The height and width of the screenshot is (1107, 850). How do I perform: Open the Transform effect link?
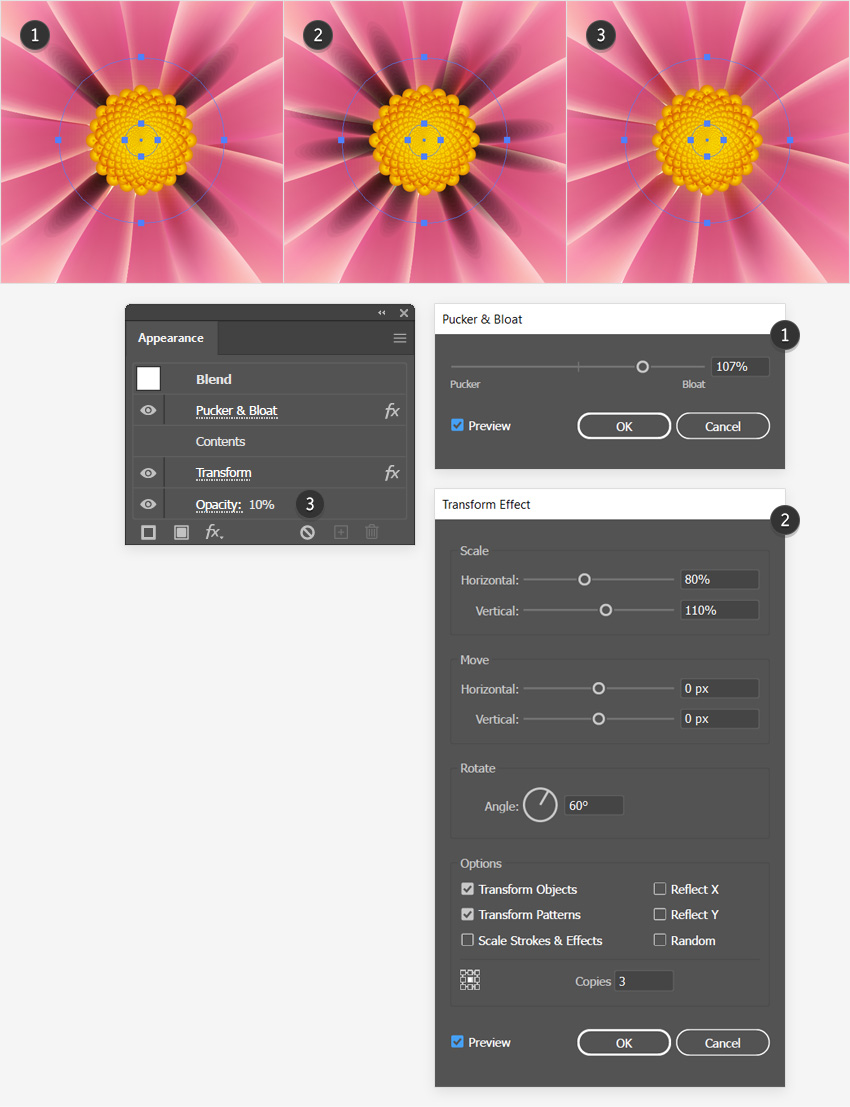[223, 473]
